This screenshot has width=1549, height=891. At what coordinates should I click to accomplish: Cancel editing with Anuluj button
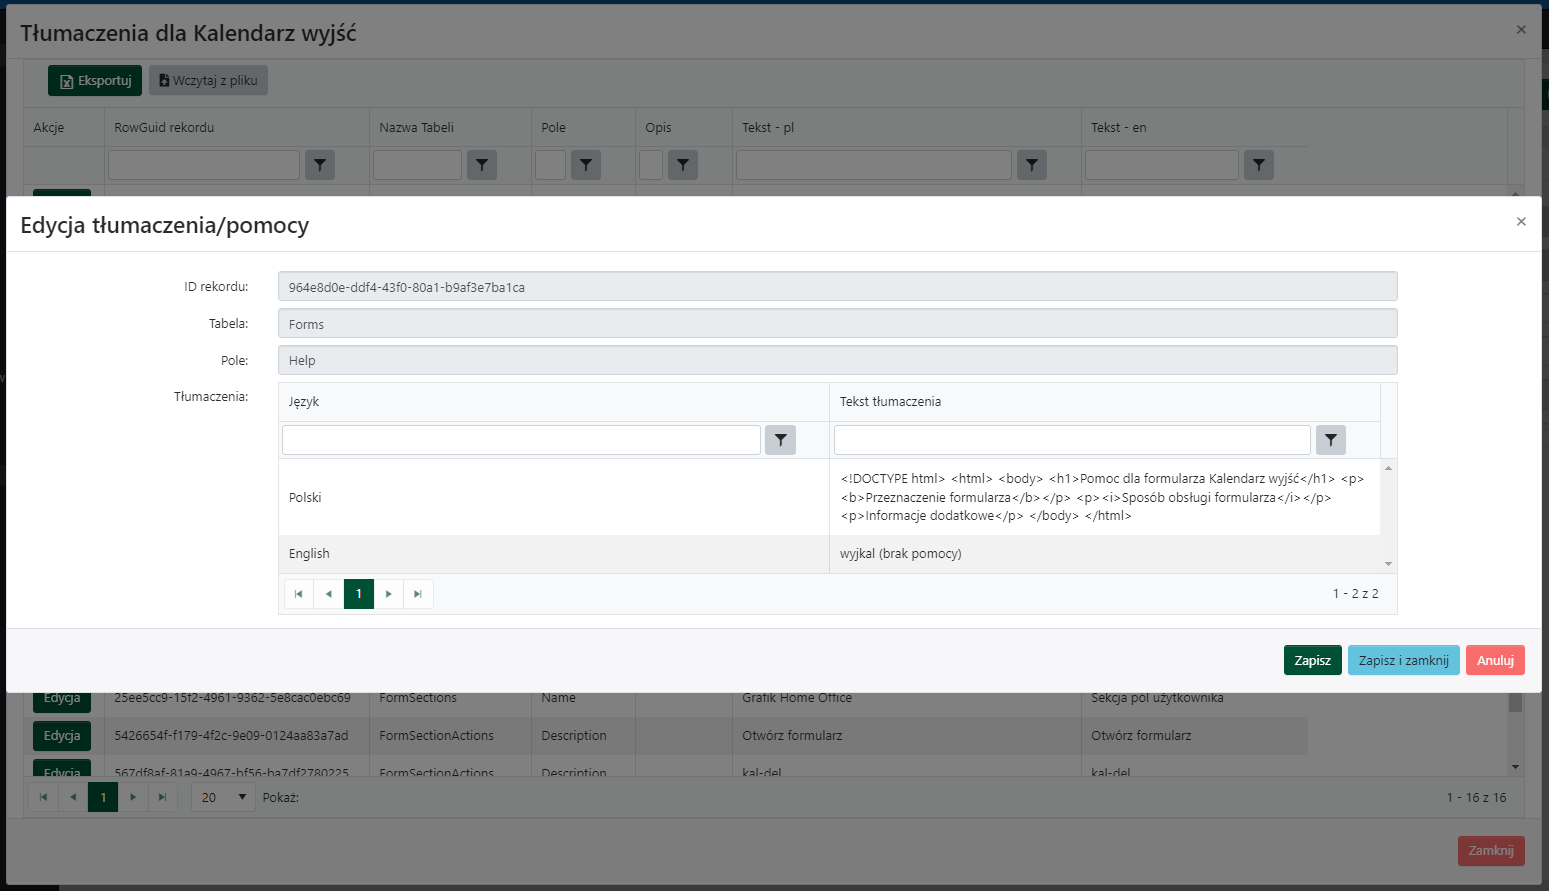tap(1495, 660)
